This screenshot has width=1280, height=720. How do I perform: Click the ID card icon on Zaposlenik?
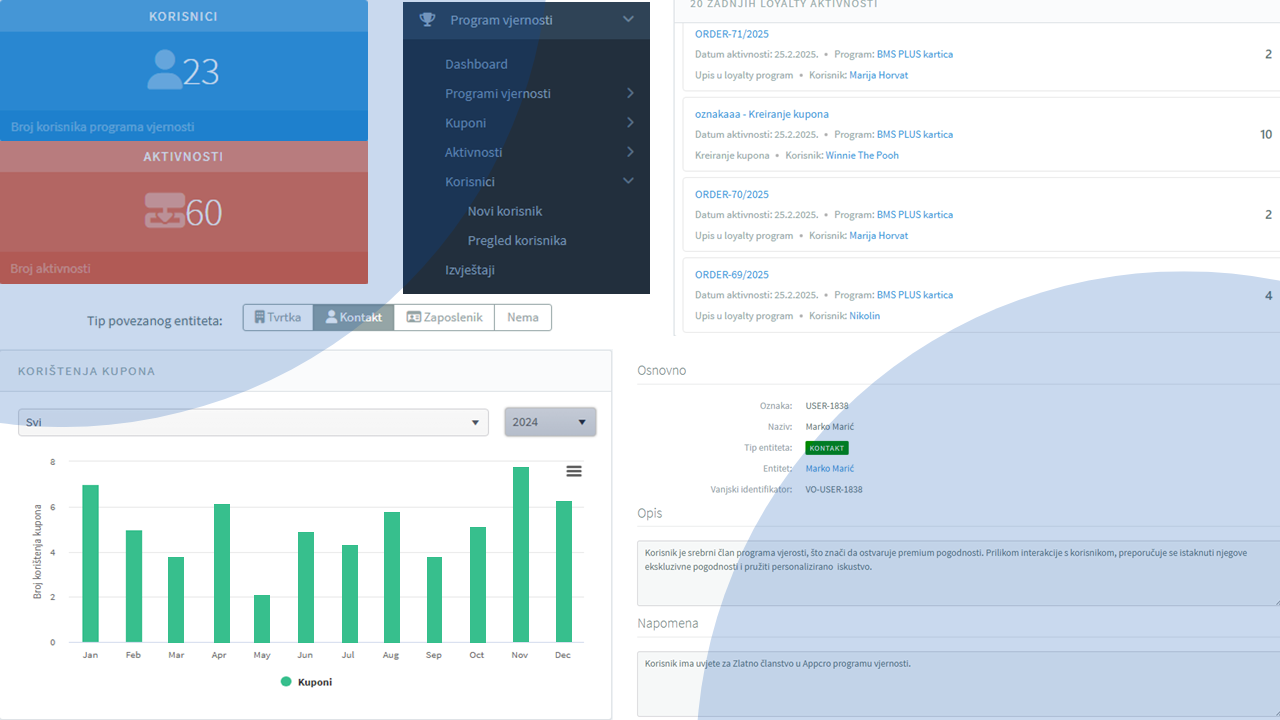point(413,317)
